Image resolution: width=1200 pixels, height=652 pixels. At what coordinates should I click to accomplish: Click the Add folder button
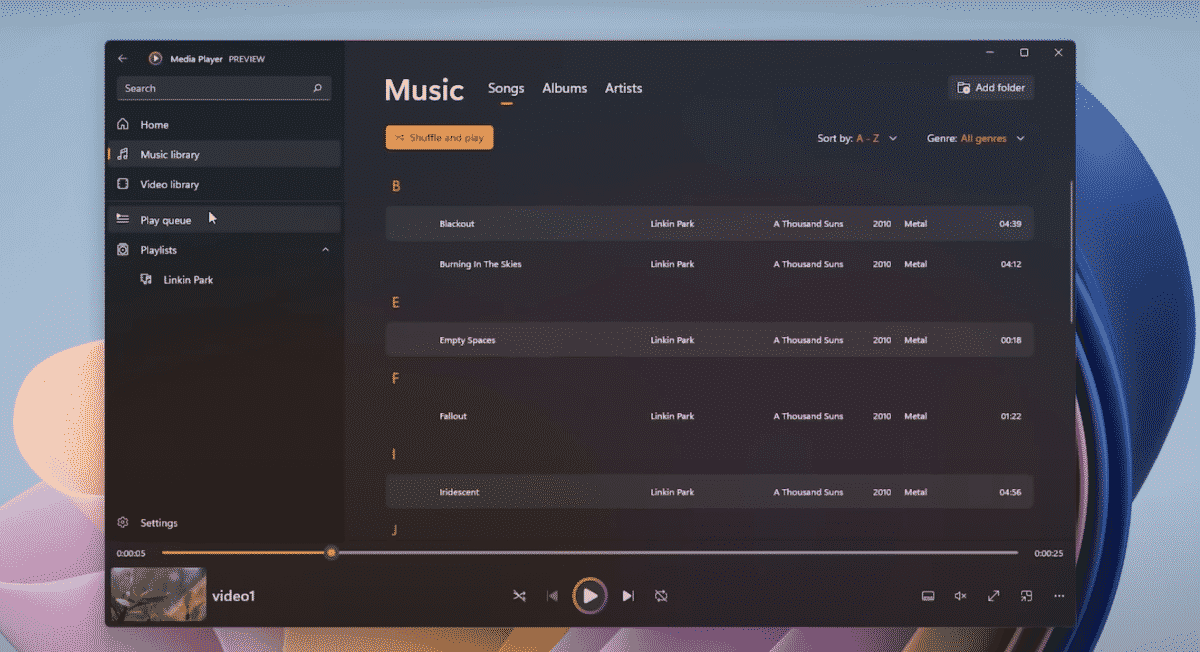(991, 88)
